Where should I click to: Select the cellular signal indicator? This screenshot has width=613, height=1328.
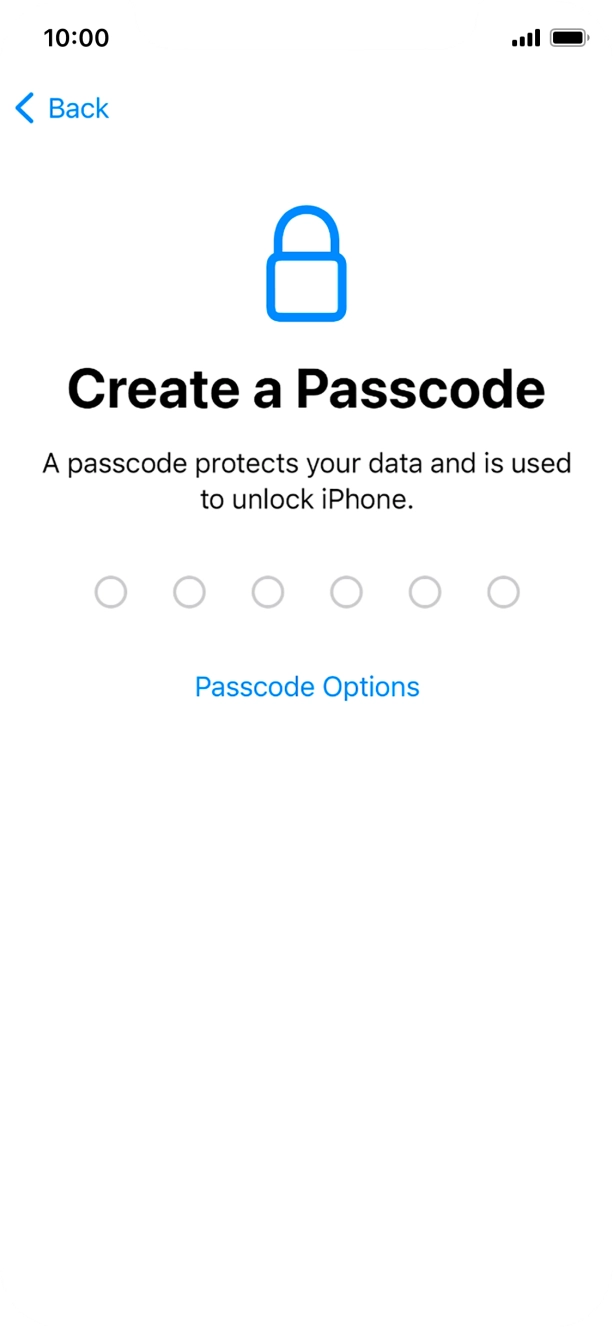point(524,36)
